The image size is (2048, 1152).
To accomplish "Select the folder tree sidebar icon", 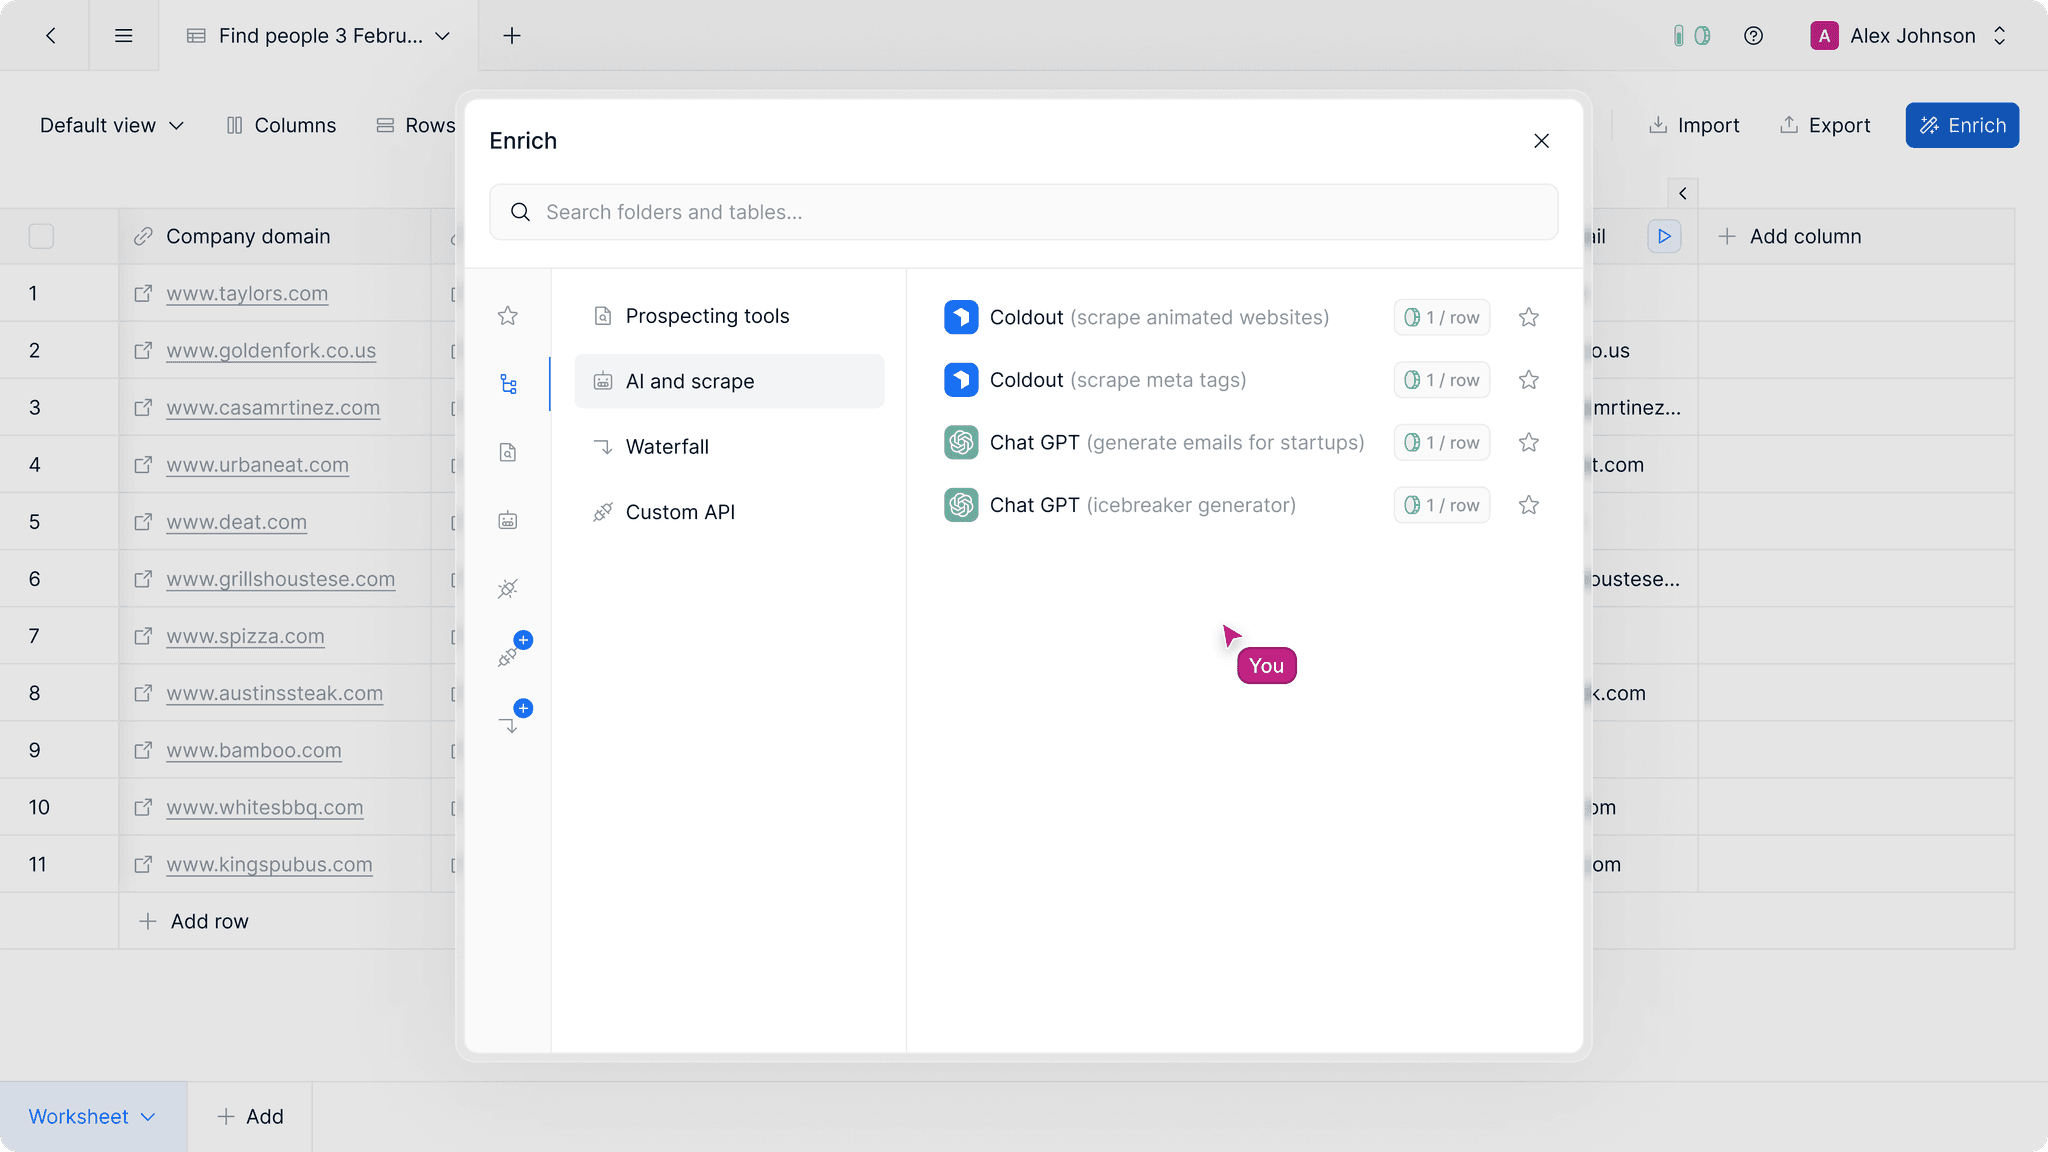I will (x=508, y=384).
